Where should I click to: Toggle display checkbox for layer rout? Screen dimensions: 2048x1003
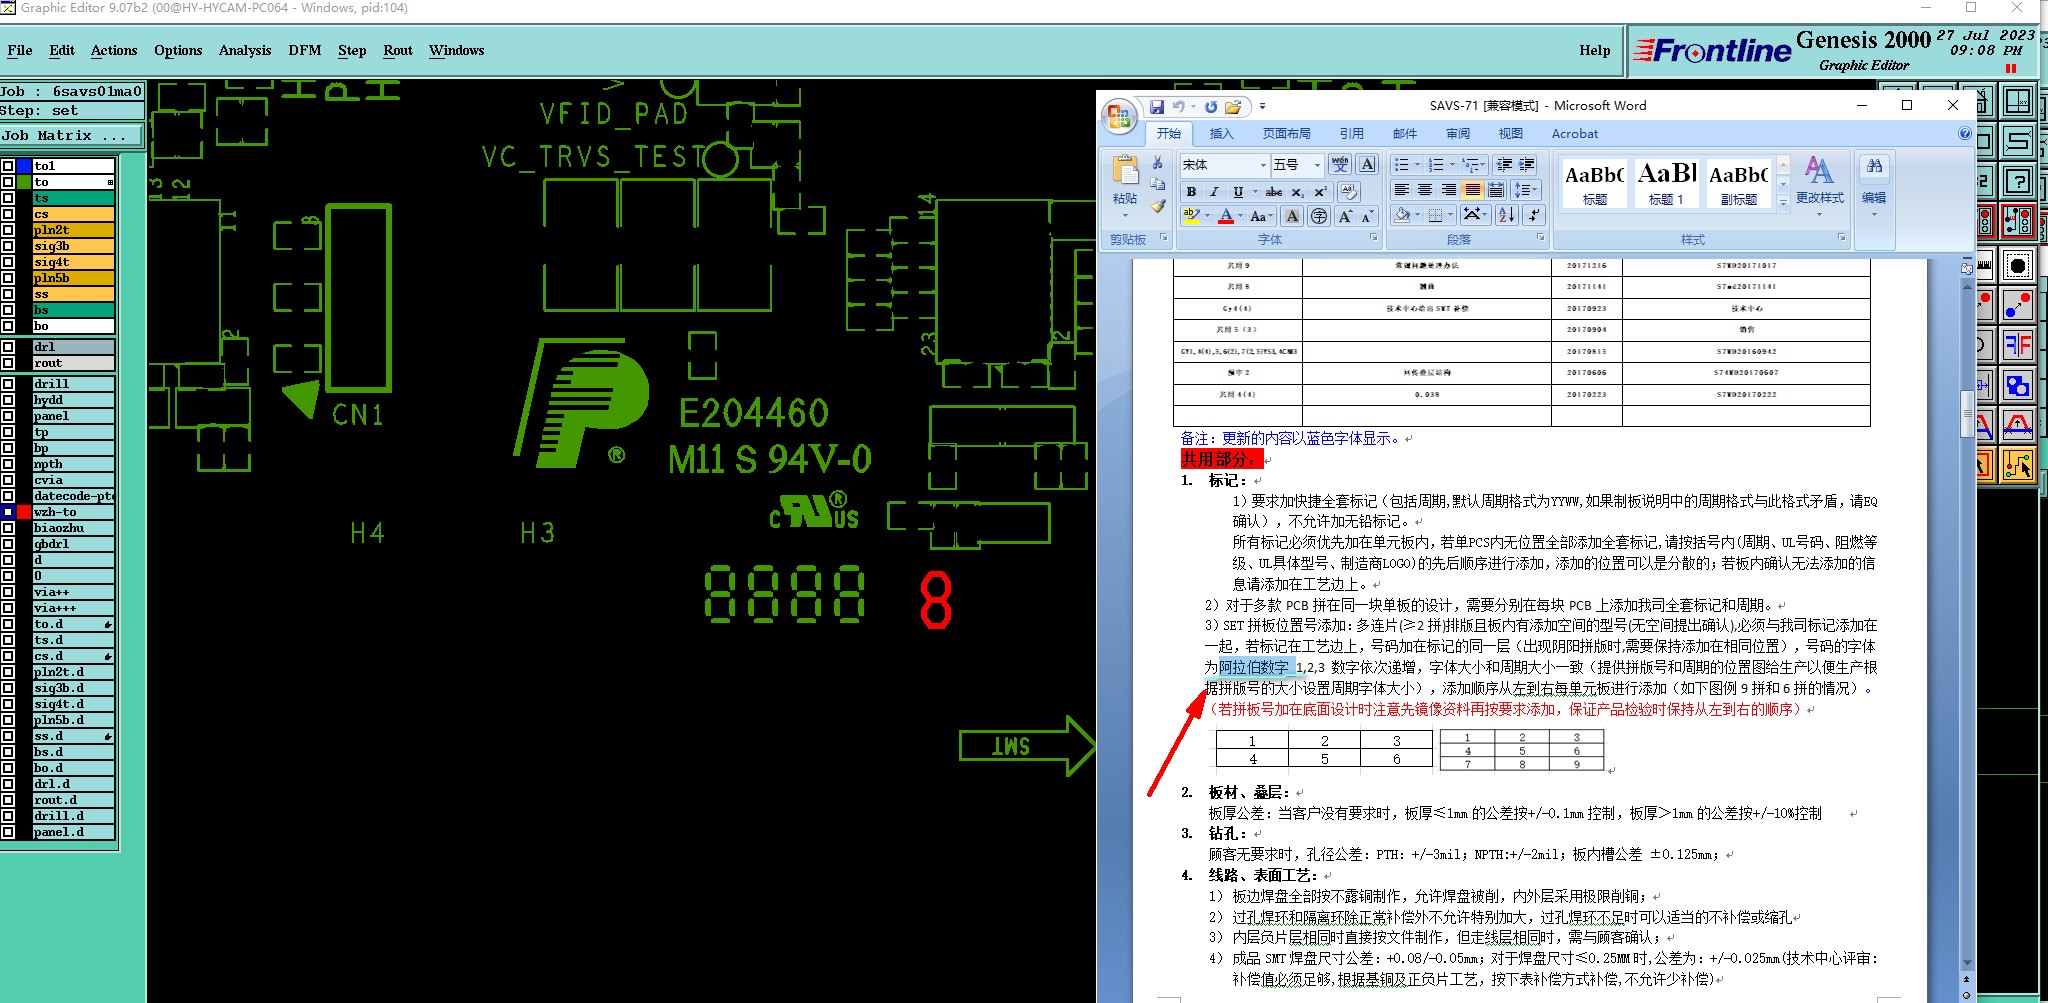pos(8,363)
